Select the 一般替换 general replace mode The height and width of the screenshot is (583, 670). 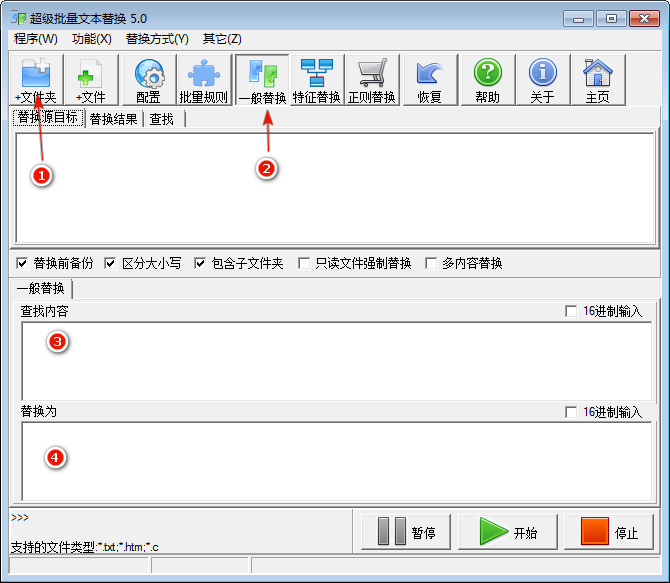click(x=262, y=79)
